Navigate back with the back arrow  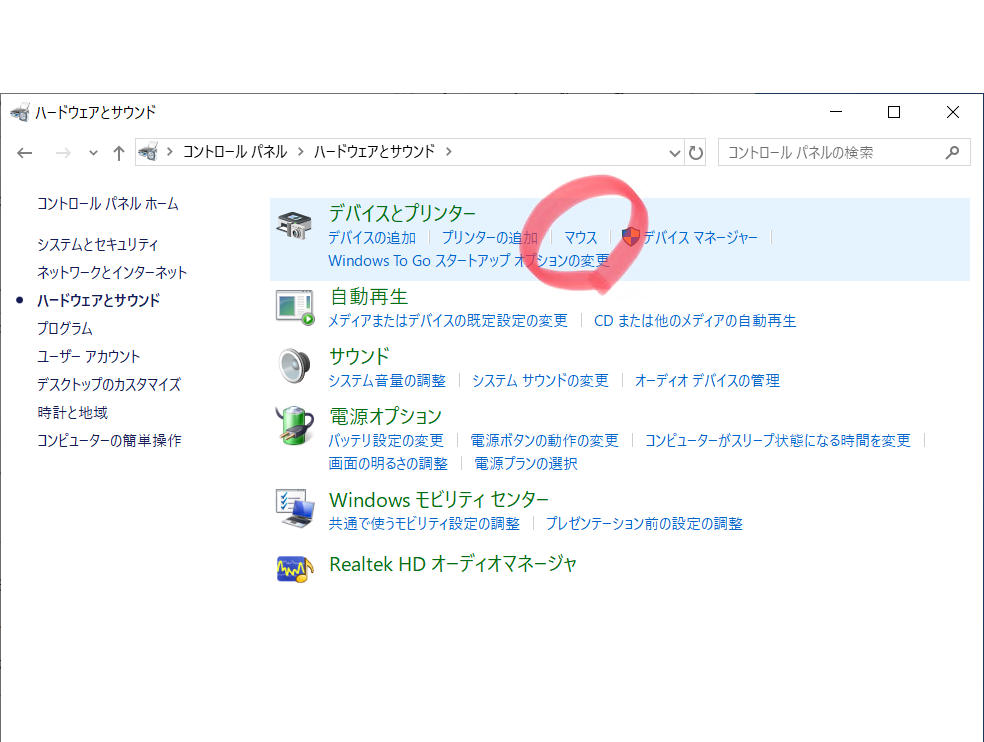[x=25, y=152]
